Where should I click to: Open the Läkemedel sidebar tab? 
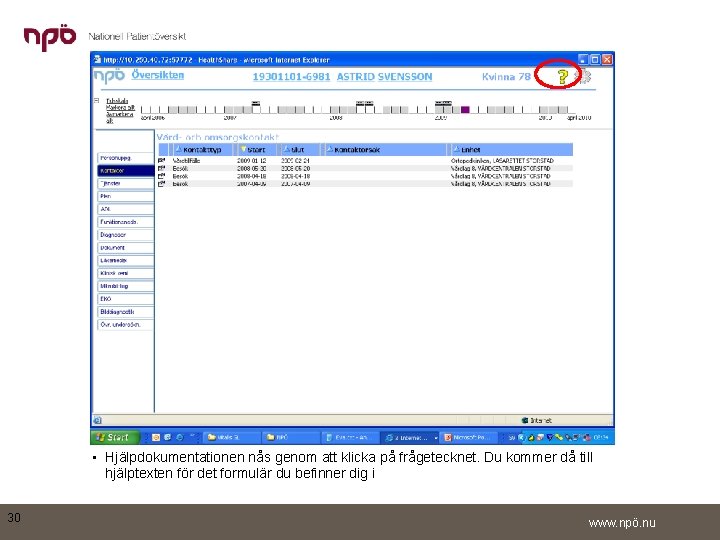[125, 260]
